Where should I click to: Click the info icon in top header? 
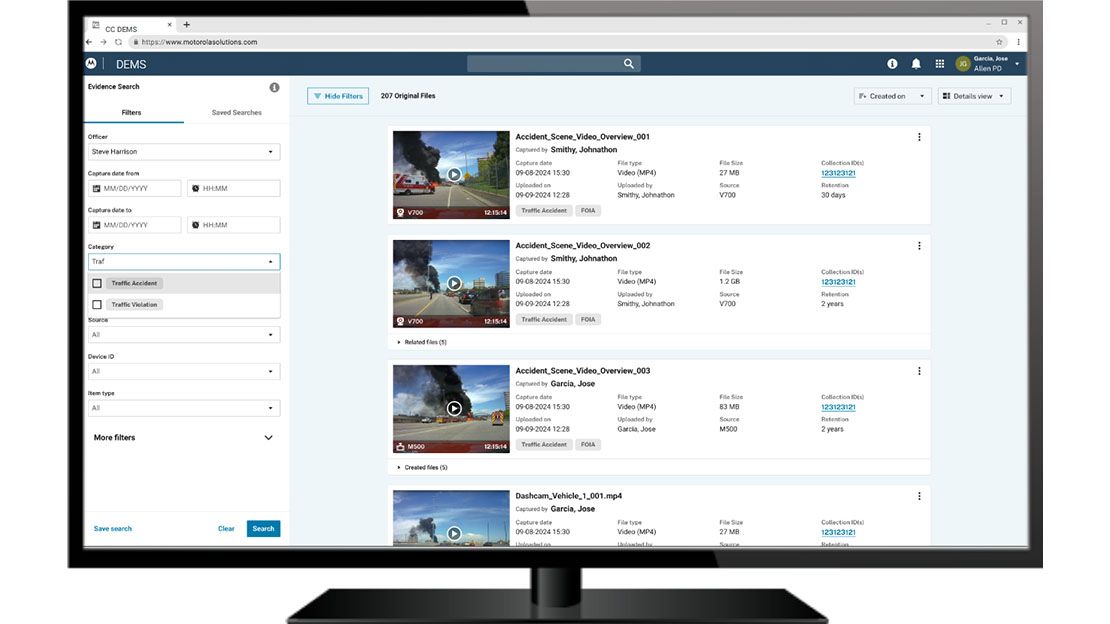click(892, 64)
